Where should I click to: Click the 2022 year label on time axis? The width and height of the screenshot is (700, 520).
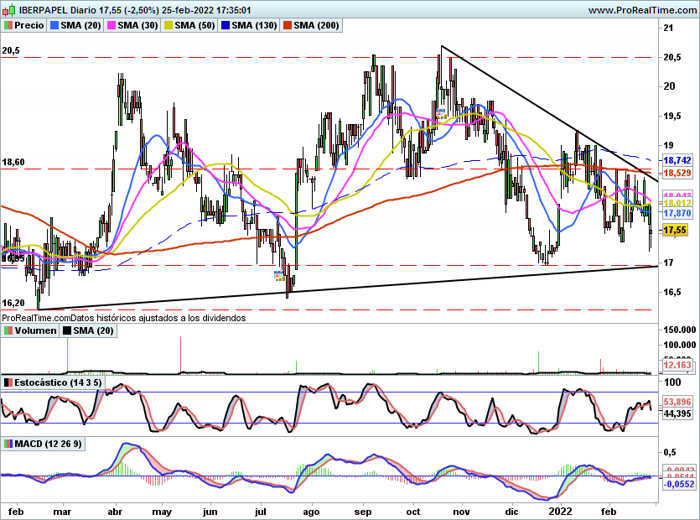tap(560, 512)
